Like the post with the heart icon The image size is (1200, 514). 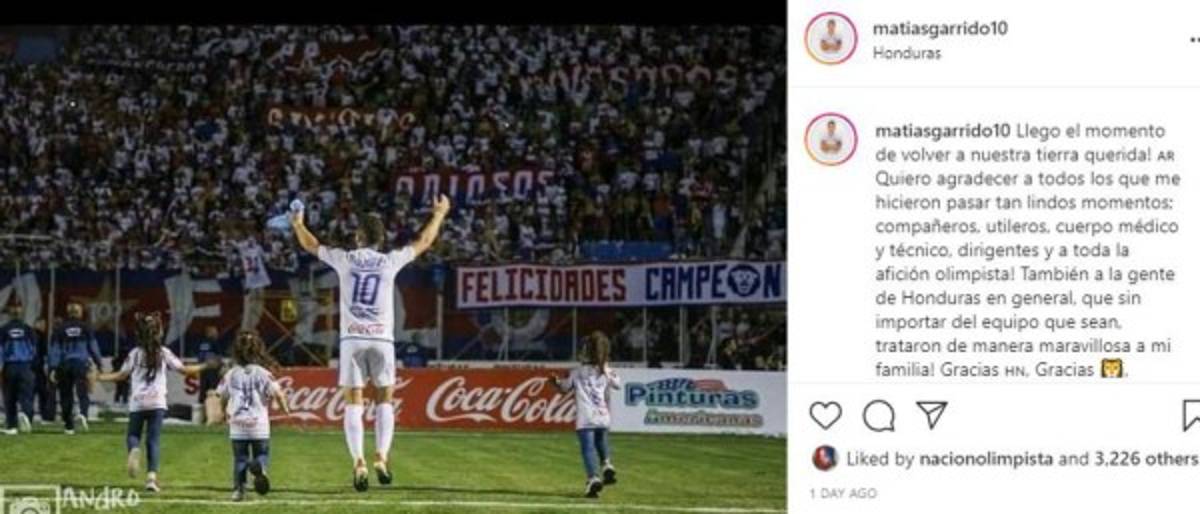click(x=825, y=415)
